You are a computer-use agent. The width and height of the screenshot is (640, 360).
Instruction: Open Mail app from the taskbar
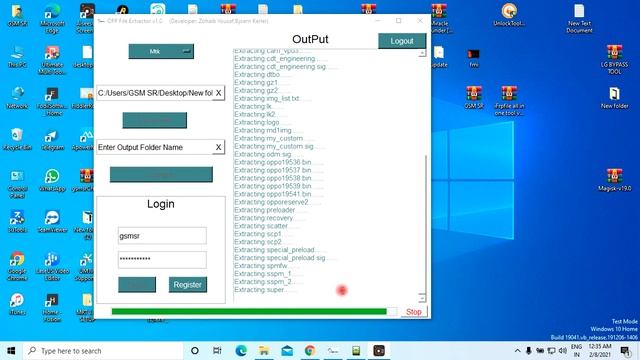pyautogui.click(x=287, y=351)
